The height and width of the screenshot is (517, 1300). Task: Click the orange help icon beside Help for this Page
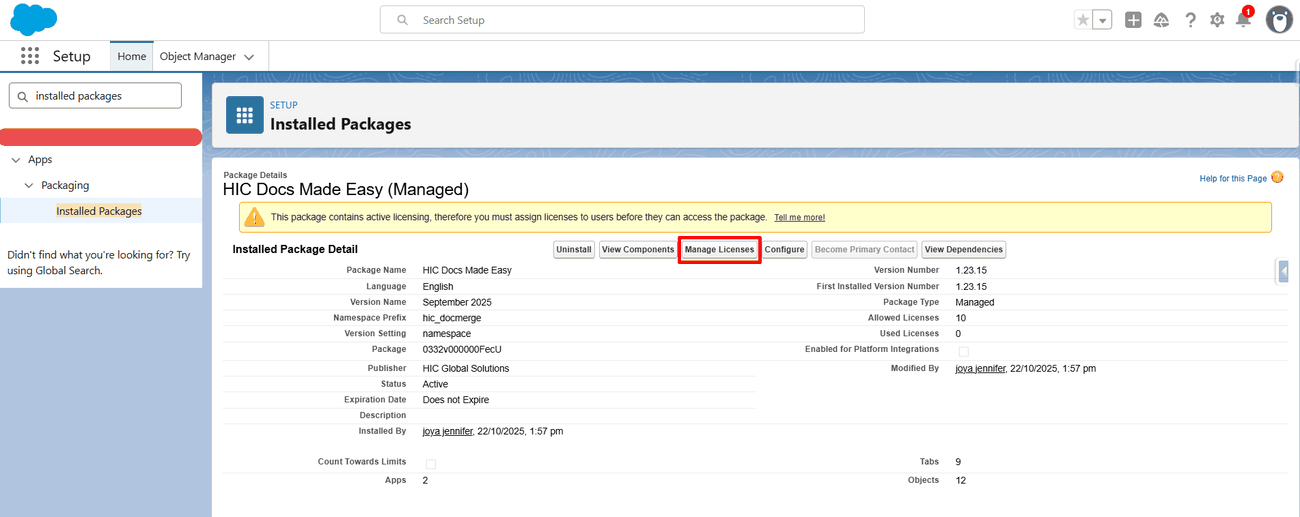point(1277,177)
